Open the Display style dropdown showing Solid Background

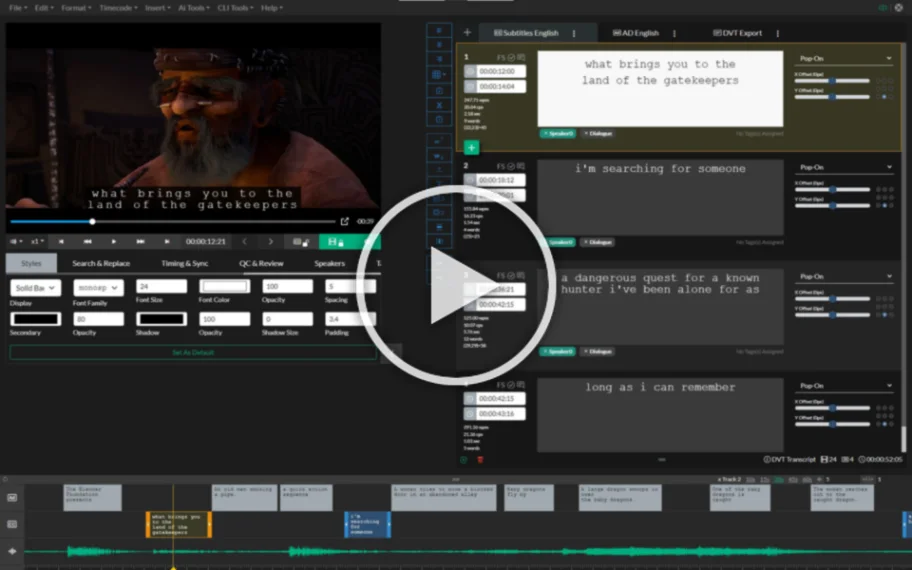35,288
